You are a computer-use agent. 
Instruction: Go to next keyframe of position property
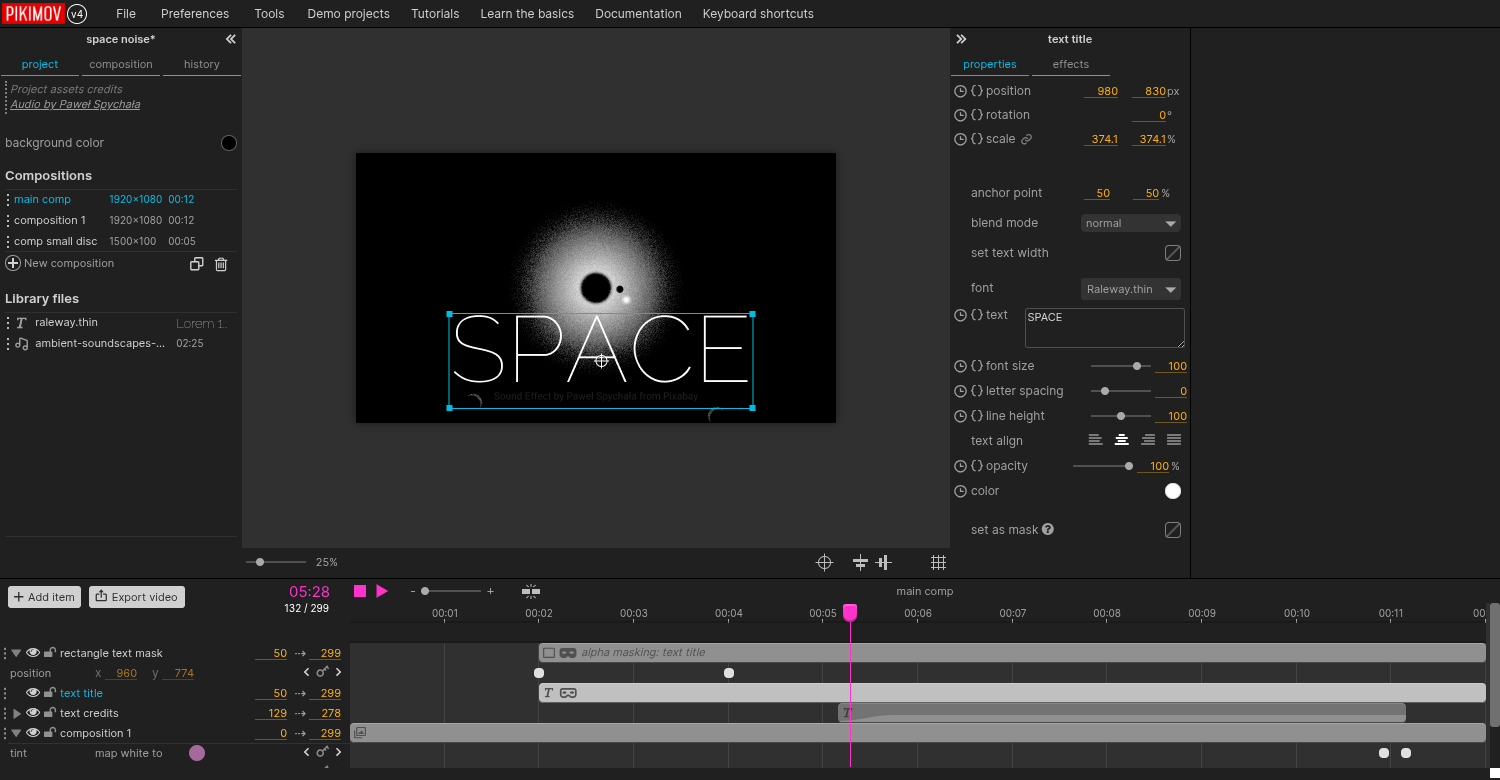coord(338,673)
